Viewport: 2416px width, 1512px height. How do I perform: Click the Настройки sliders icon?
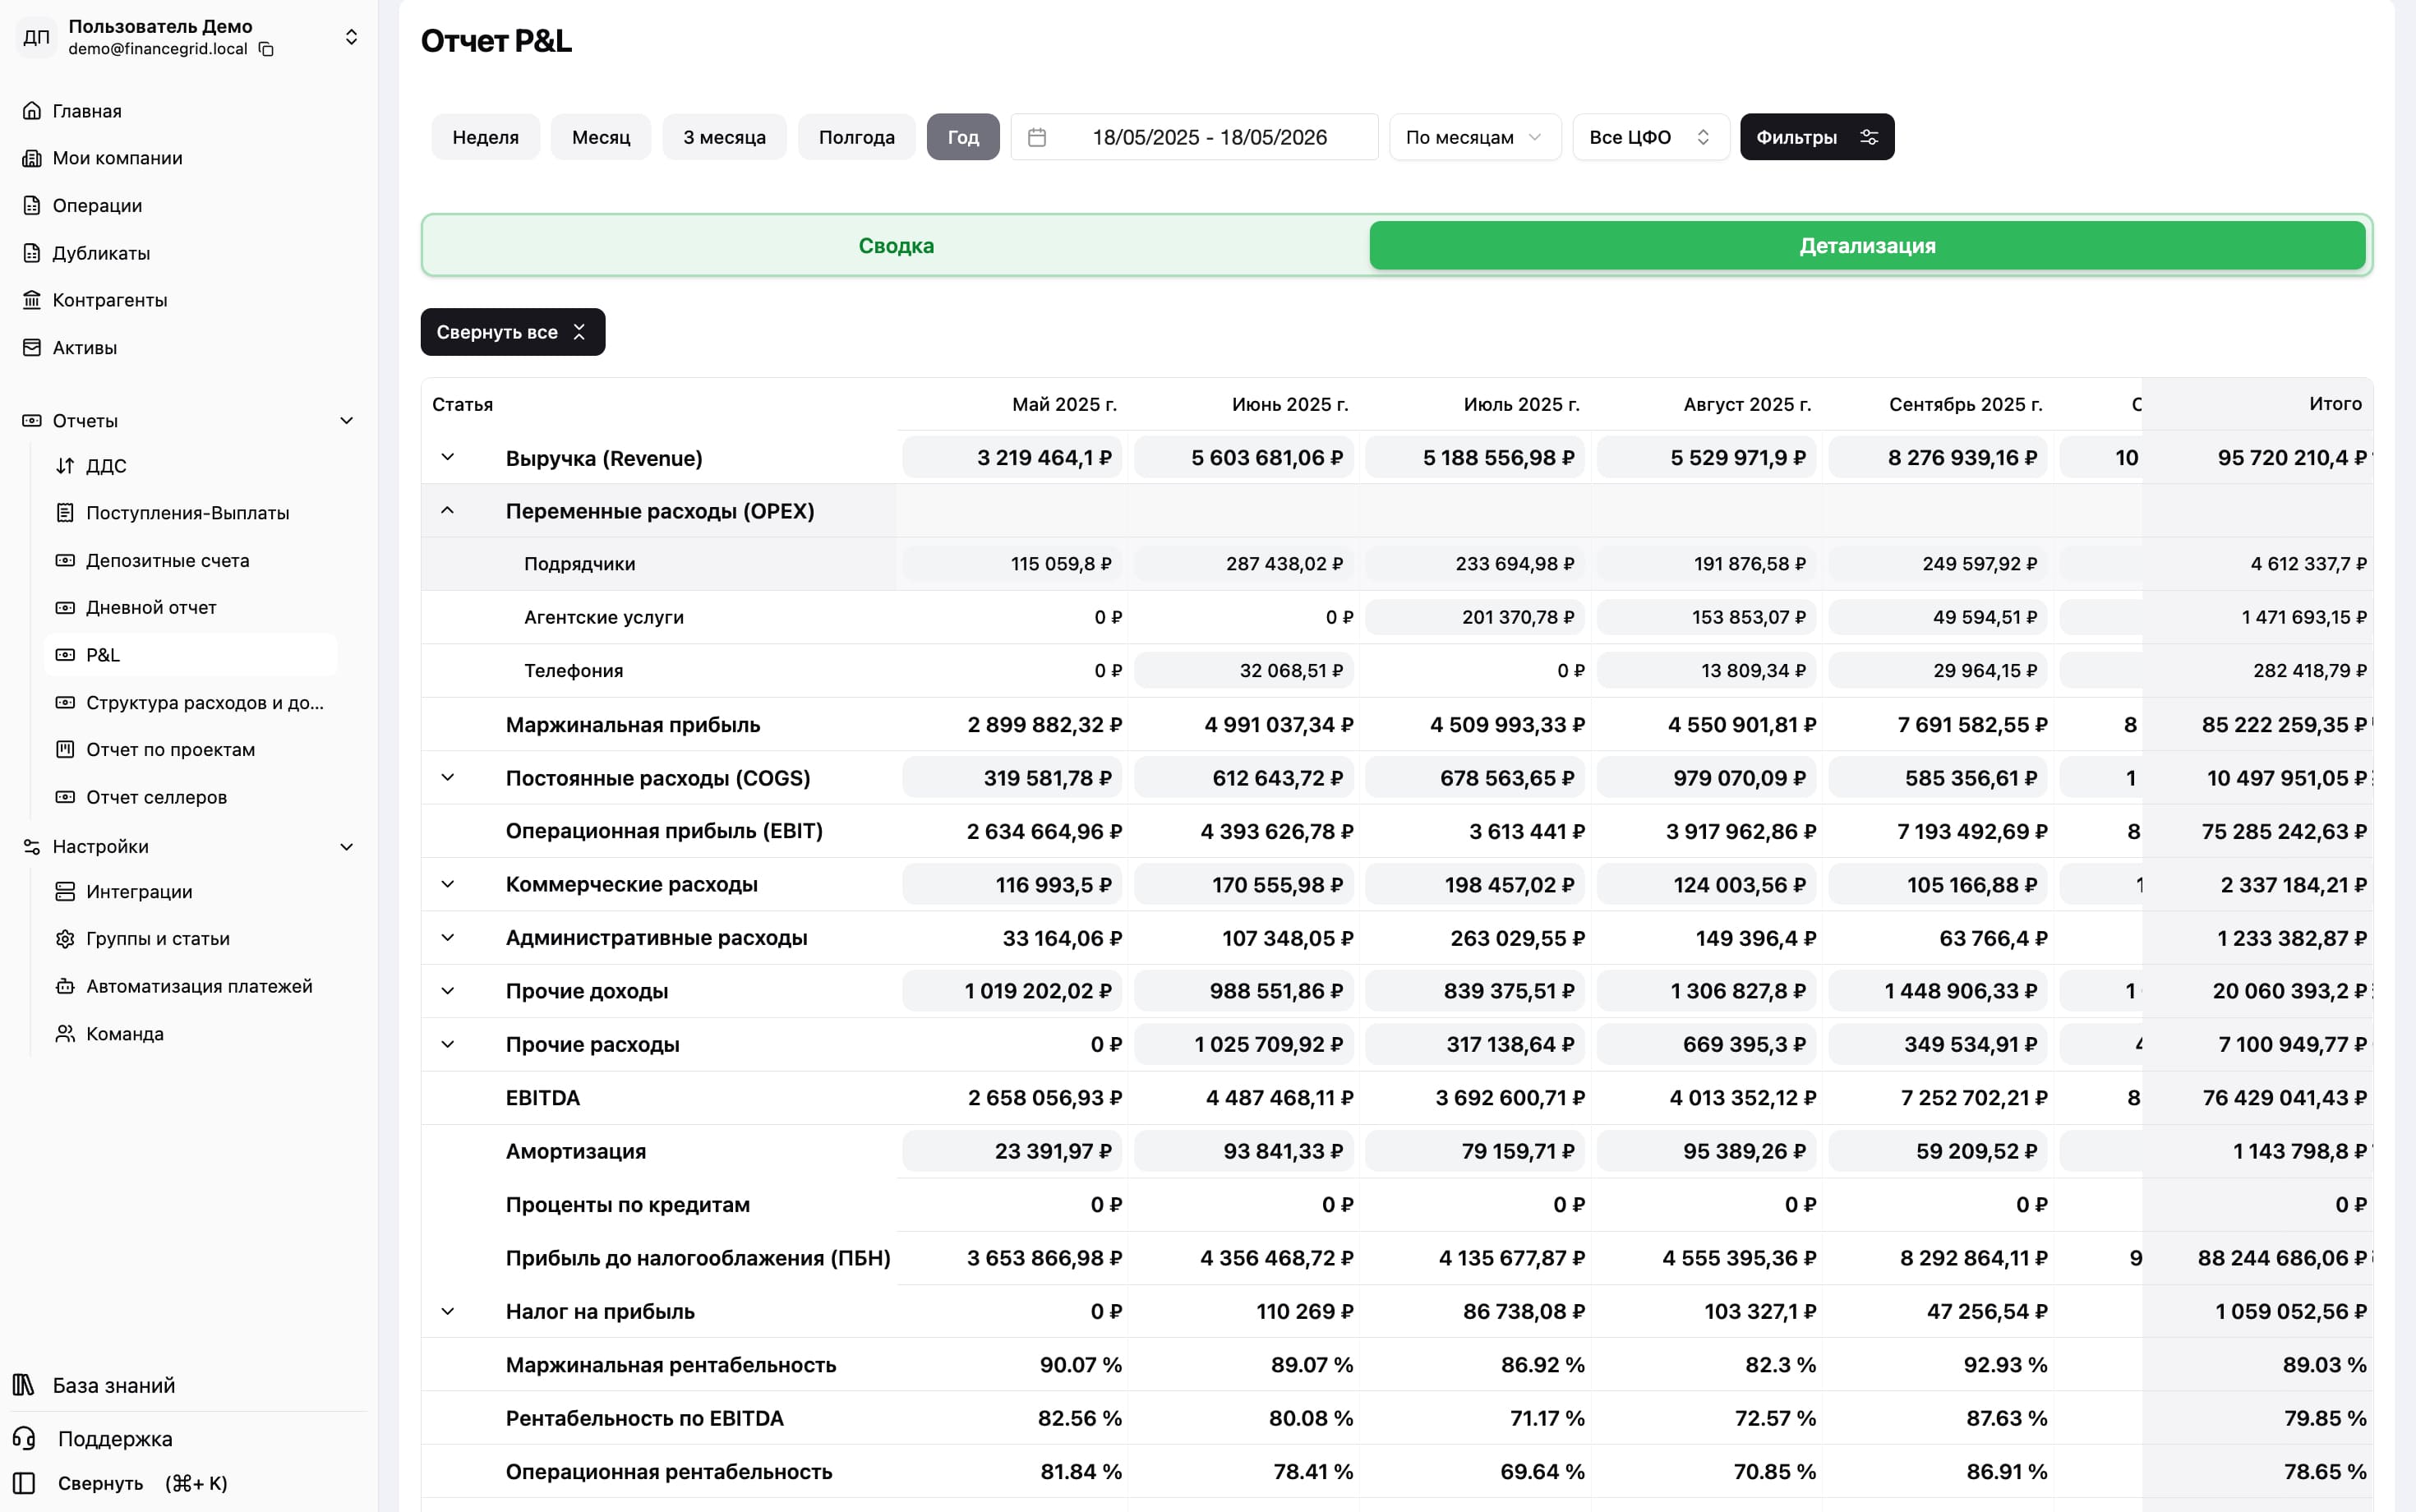[x=32, y=847]
